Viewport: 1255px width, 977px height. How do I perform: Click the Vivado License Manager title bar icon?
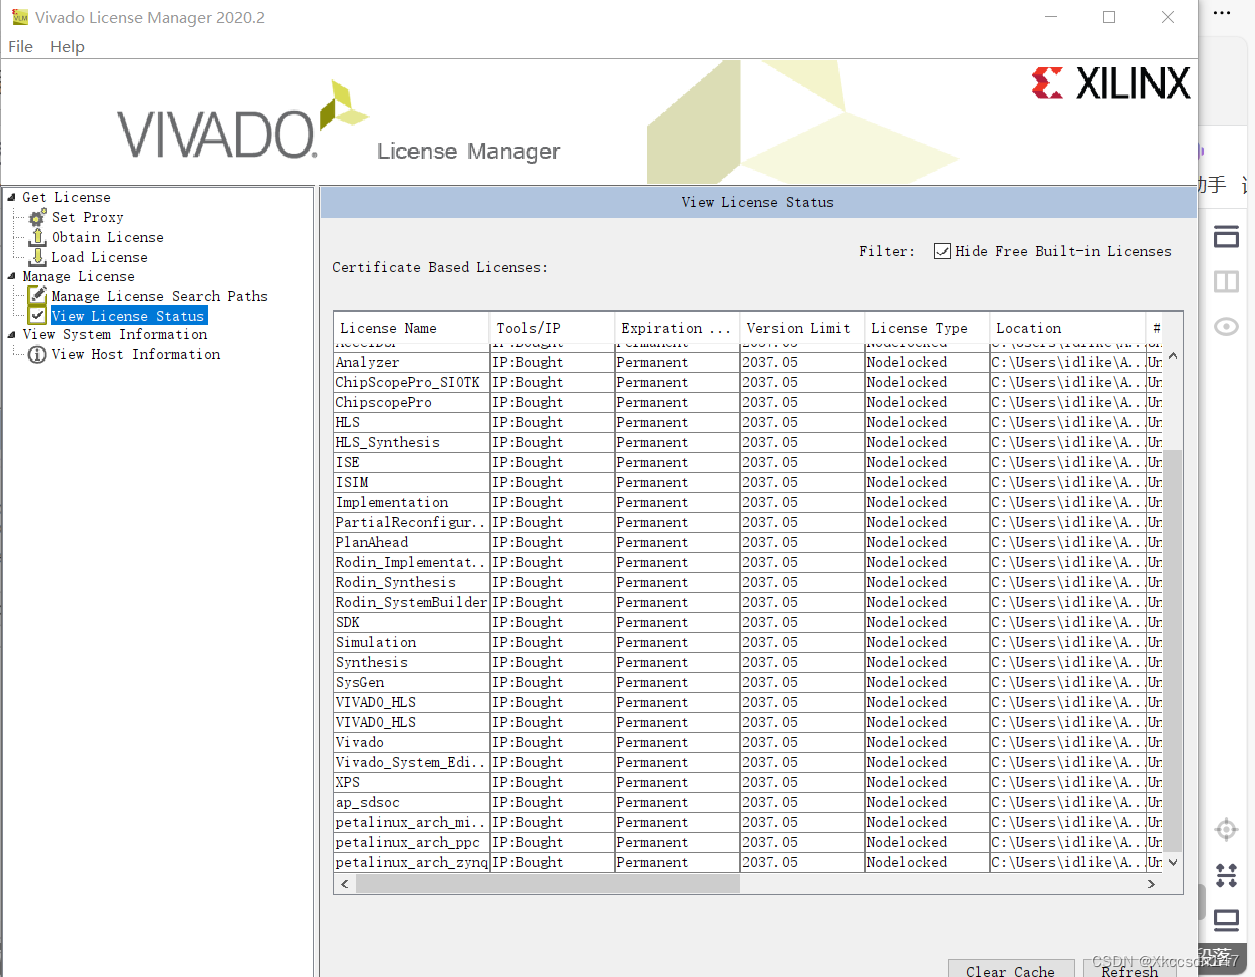click(x=20, y=17)
